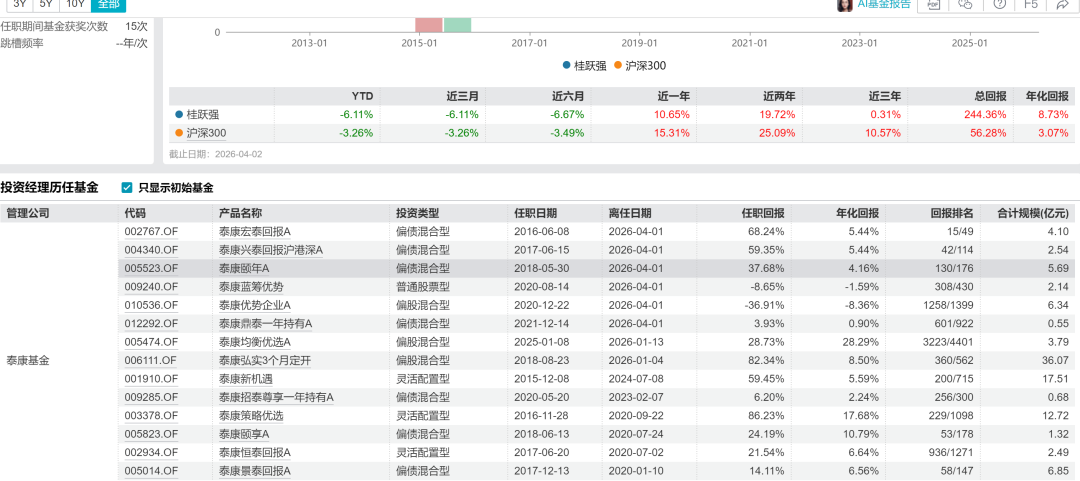Sort by 离任日期 column header
Screen dimensions: 1080x481
630,214
